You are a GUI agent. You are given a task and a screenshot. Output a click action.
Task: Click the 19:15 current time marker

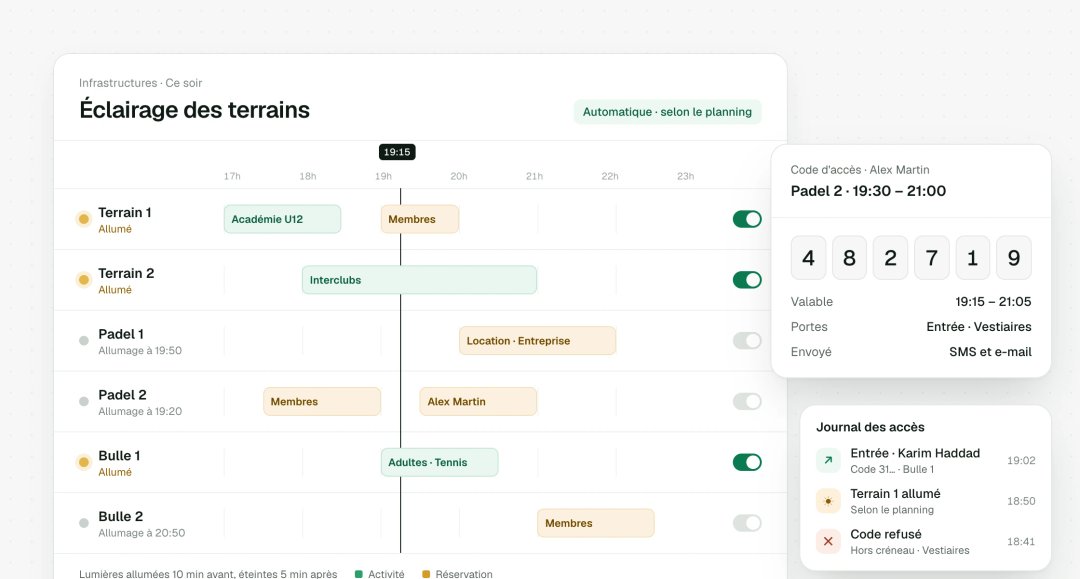[397, 152]
